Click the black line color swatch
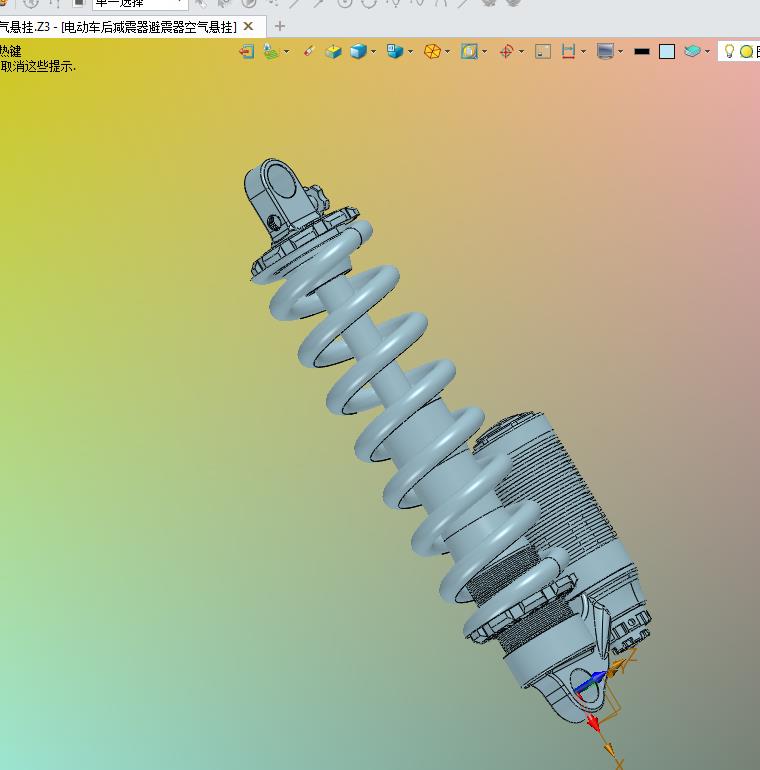This screenshot has width=760, height=770. point(642,51)
